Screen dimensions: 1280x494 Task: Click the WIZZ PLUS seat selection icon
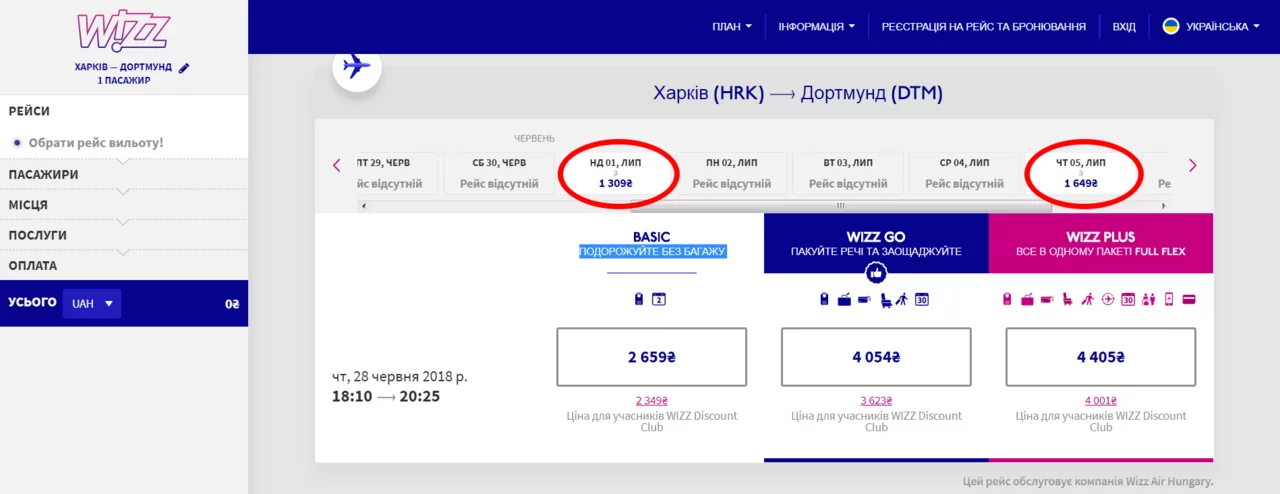pos(1068,298)
